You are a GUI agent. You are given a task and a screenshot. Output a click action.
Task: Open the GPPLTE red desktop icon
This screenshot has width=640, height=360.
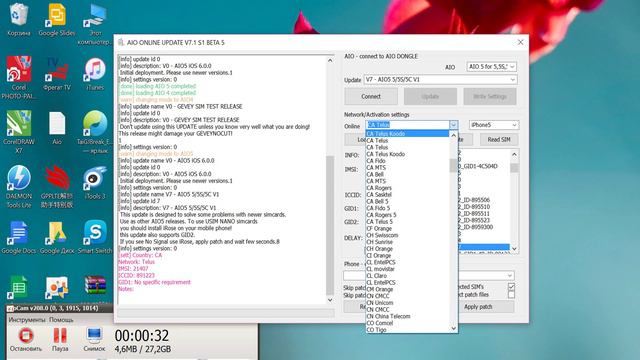pyautogui.click(x=57, y=186)
